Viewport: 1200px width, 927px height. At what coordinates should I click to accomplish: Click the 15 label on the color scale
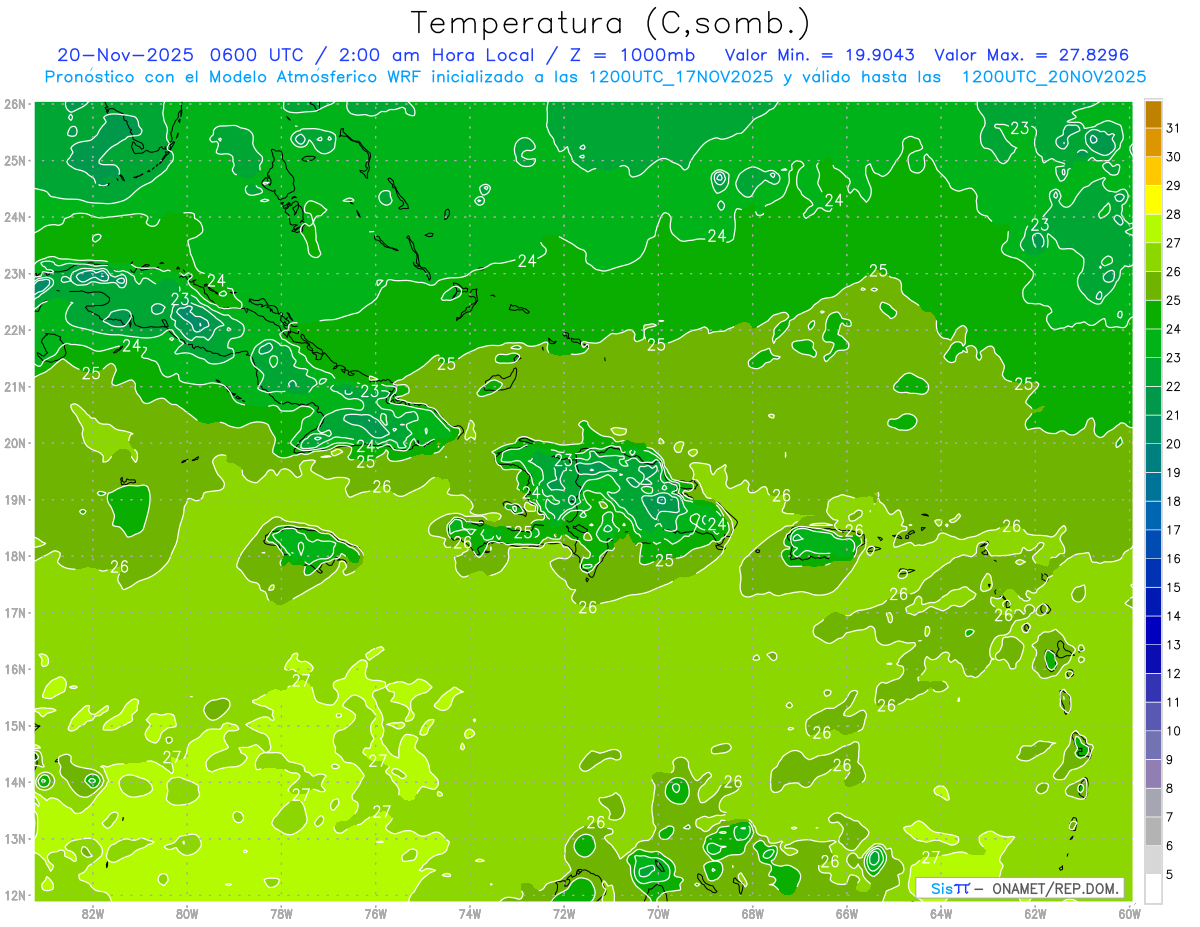[x=1174, y=587]
